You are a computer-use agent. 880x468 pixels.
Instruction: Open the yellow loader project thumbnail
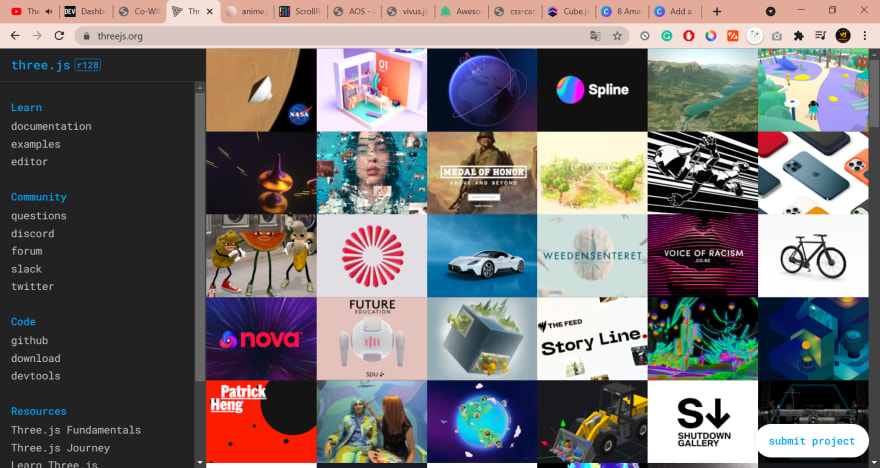(x=592, y=421)
